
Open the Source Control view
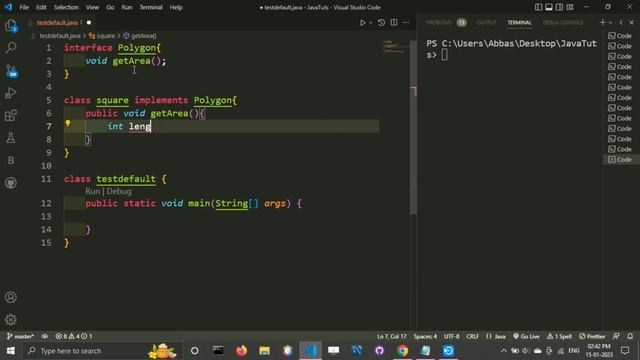point(11,71)
